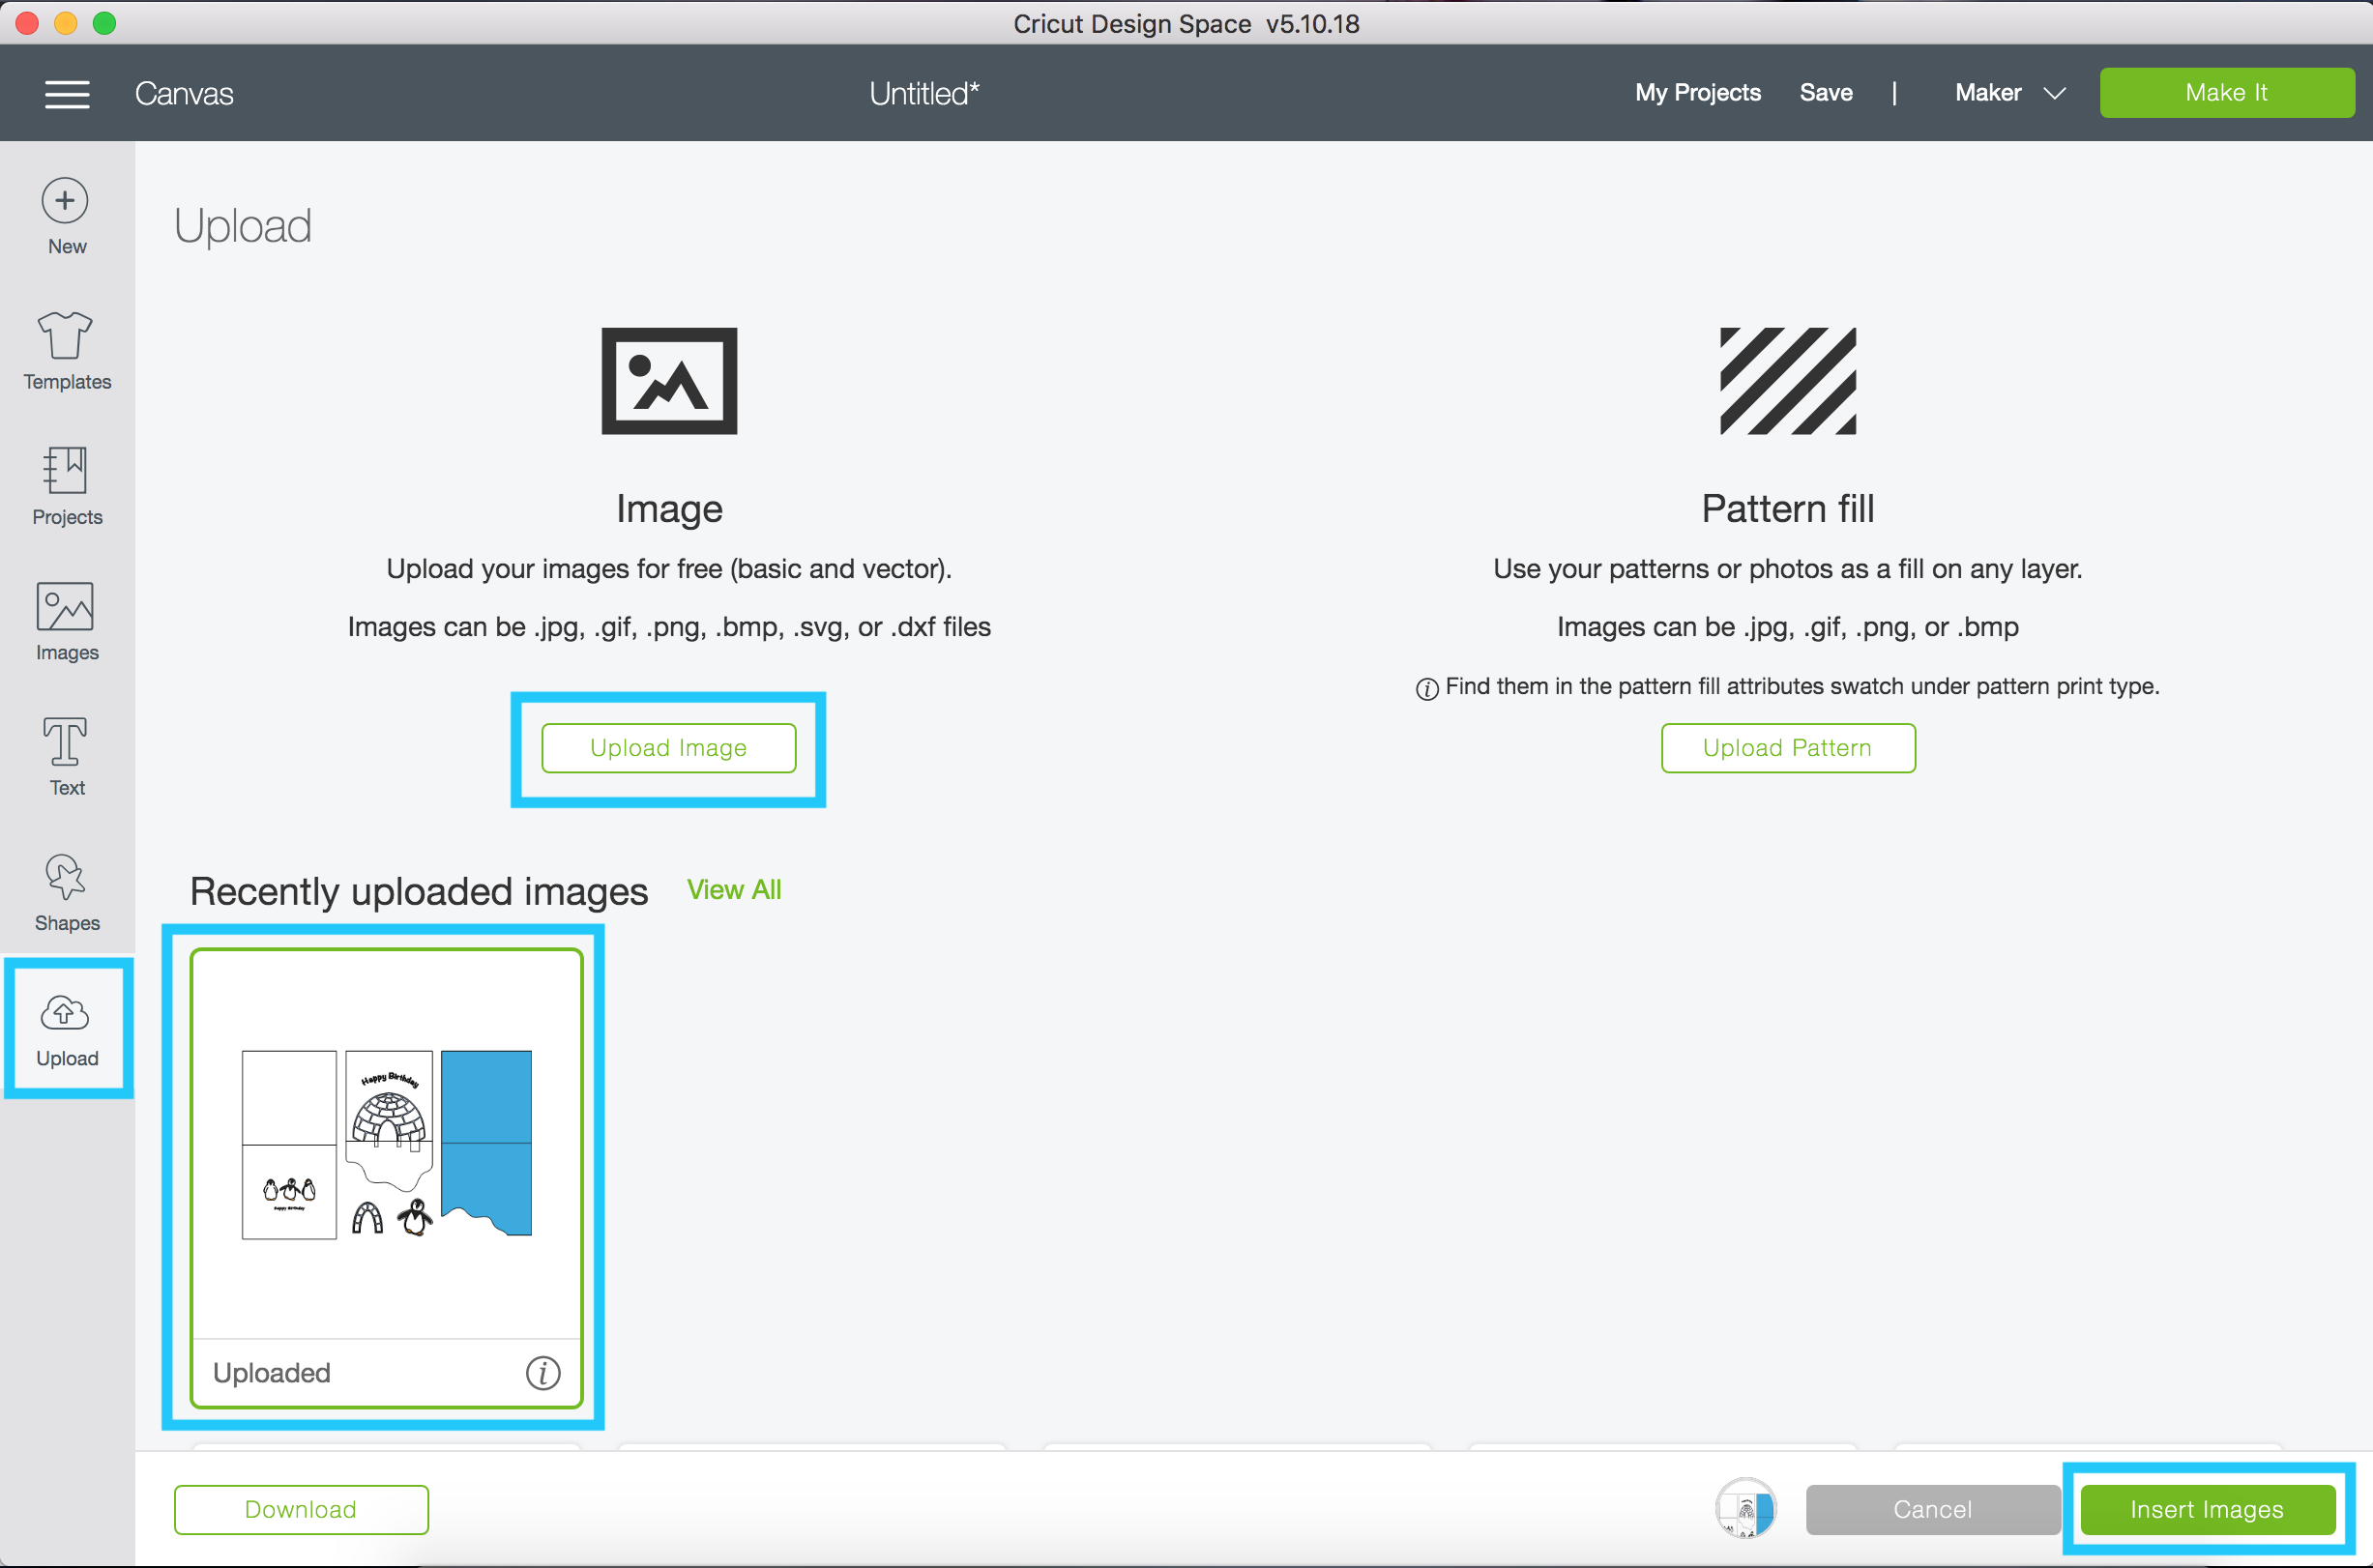Click the Pattern fill heading
The height and width of the screenshot is (1568, 2373).
(1788, 509)
